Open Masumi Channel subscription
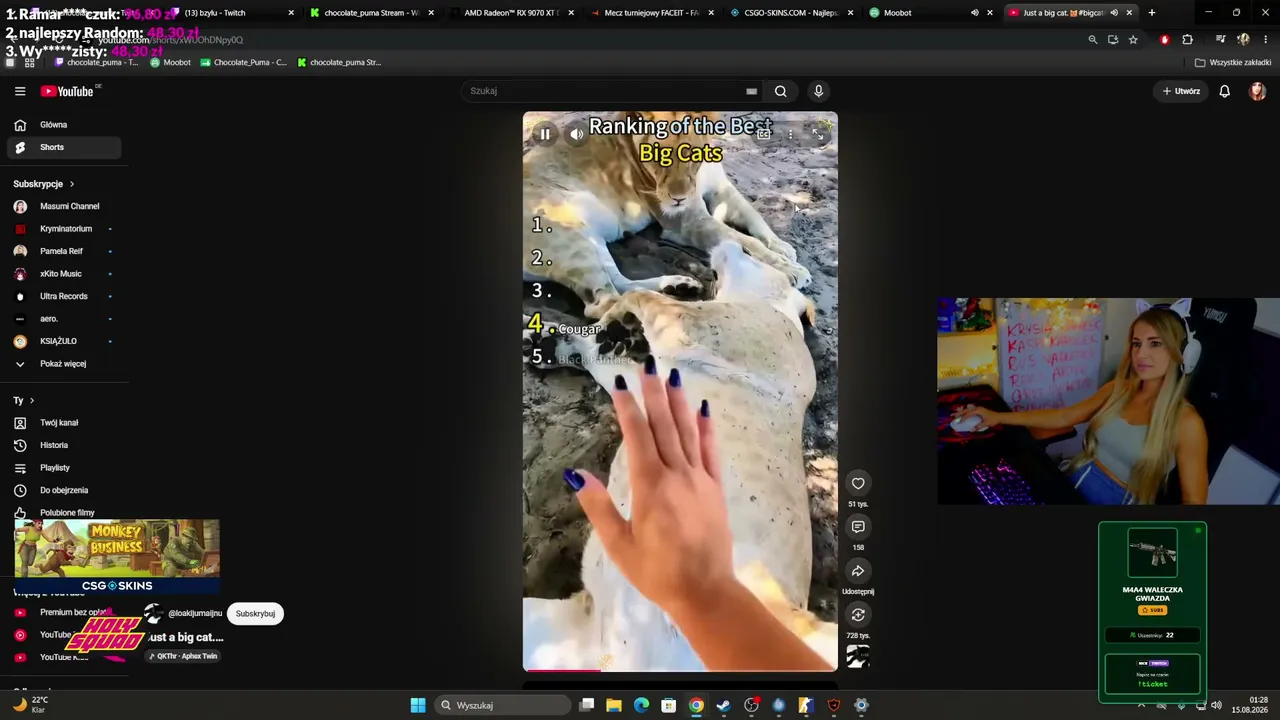The height and width of the screenshot is (720, 1280). [x=65, y=206]
